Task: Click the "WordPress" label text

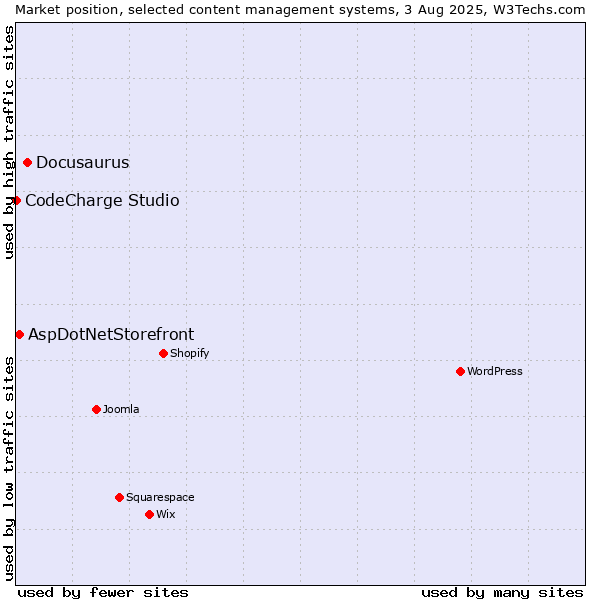Action: click(495, 371)
